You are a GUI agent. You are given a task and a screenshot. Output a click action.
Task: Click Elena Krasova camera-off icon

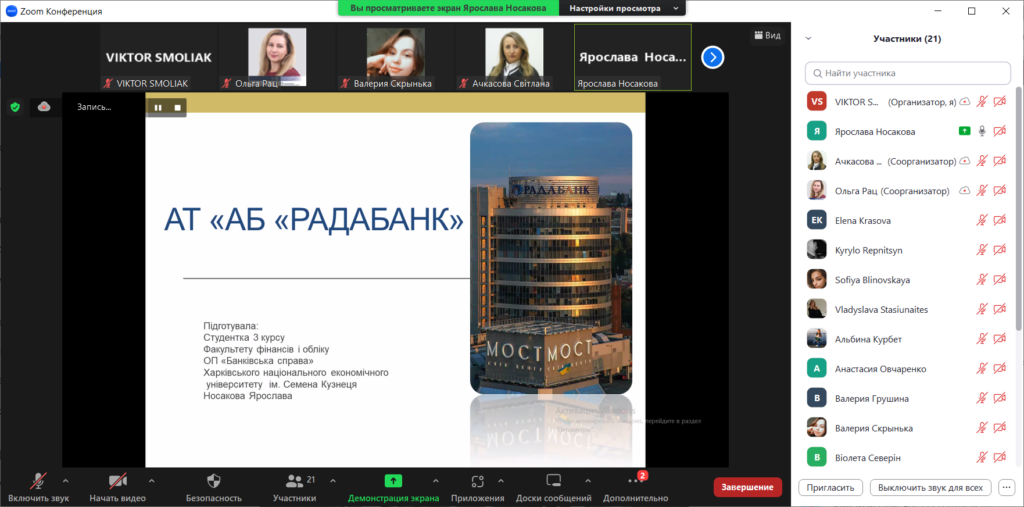click(999, 220)
